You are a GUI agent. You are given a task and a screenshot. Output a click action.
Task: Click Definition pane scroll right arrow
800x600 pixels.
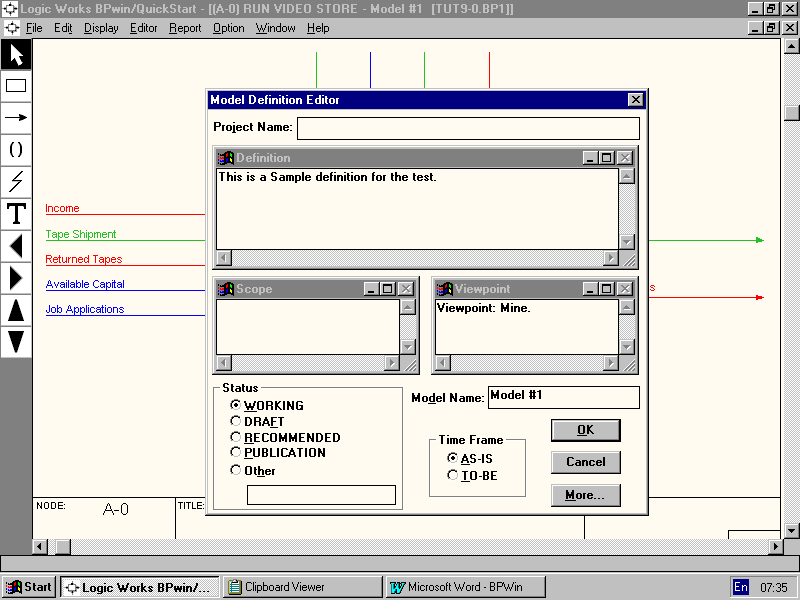[x=611, y=258]
